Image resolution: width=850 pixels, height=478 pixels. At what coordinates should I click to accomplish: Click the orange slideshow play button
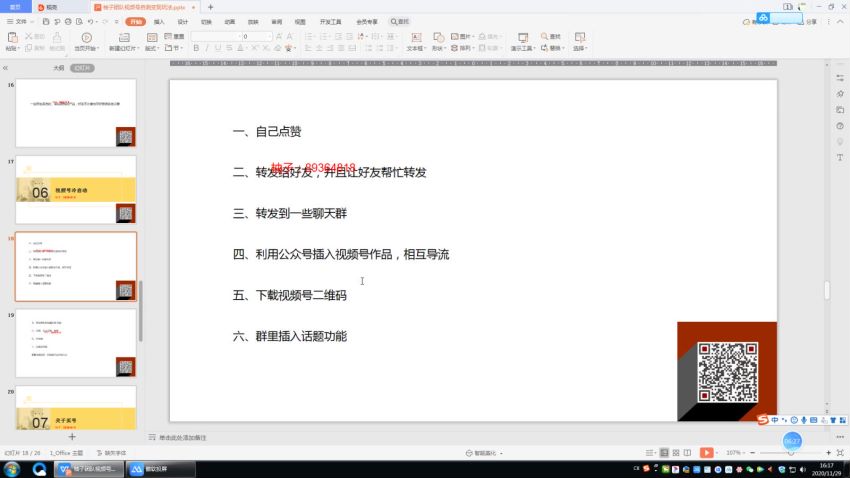click(706, 453)
